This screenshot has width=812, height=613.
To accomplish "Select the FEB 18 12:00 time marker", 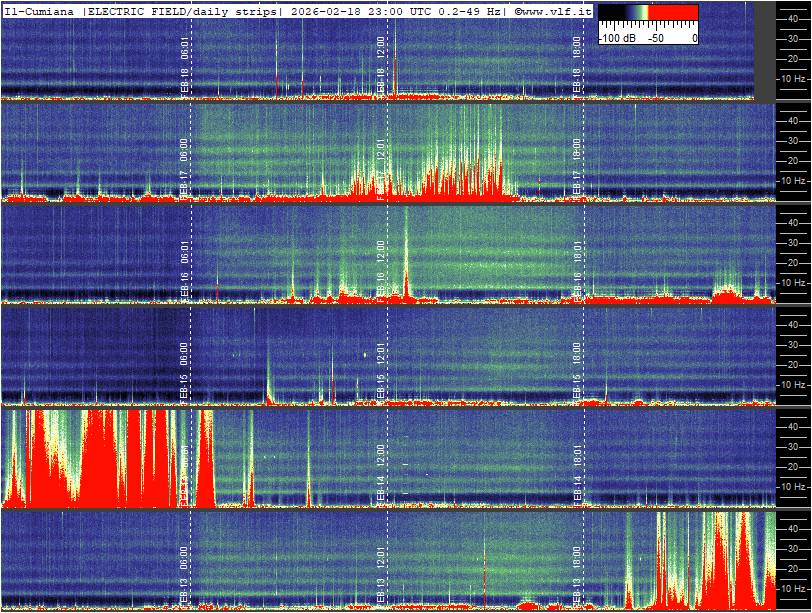I will (x=380, y=65).
